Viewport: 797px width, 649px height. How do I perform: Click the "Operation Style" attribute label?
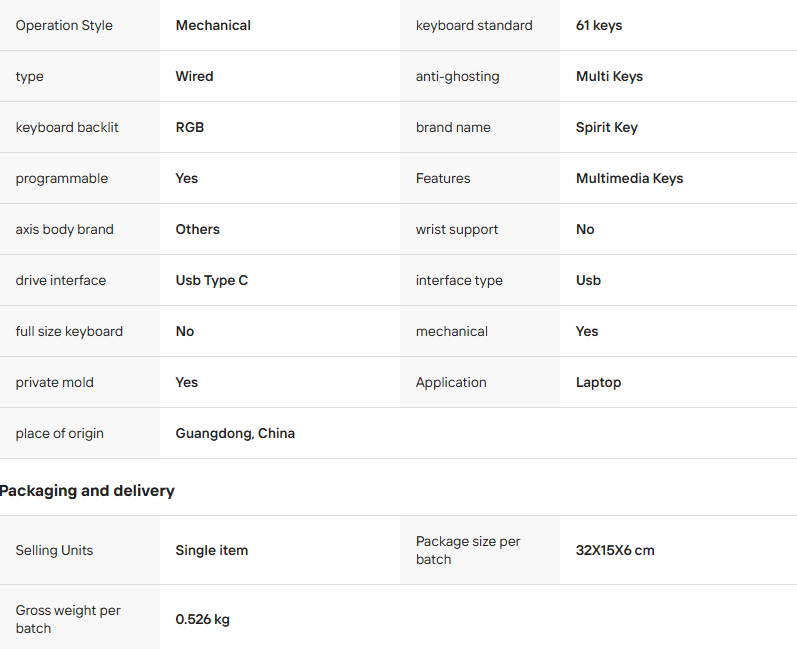[64, 25]
